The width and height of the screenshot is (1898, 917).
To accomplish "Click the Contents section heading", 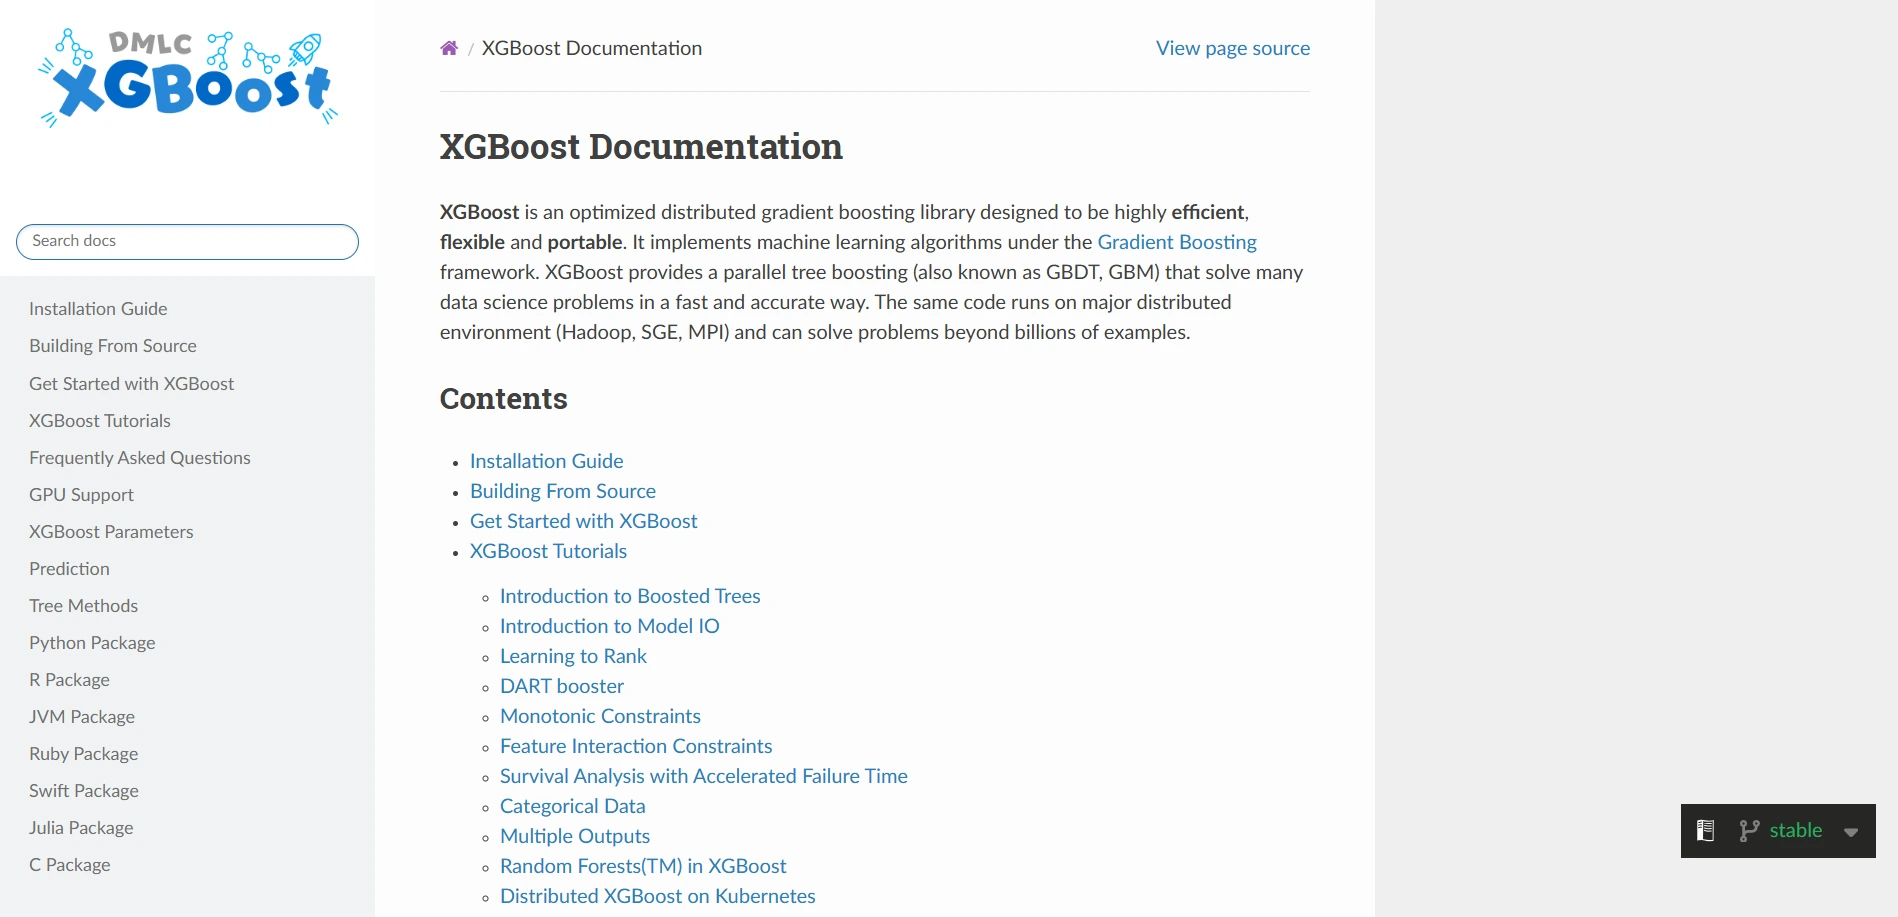I will click(504, 399).
